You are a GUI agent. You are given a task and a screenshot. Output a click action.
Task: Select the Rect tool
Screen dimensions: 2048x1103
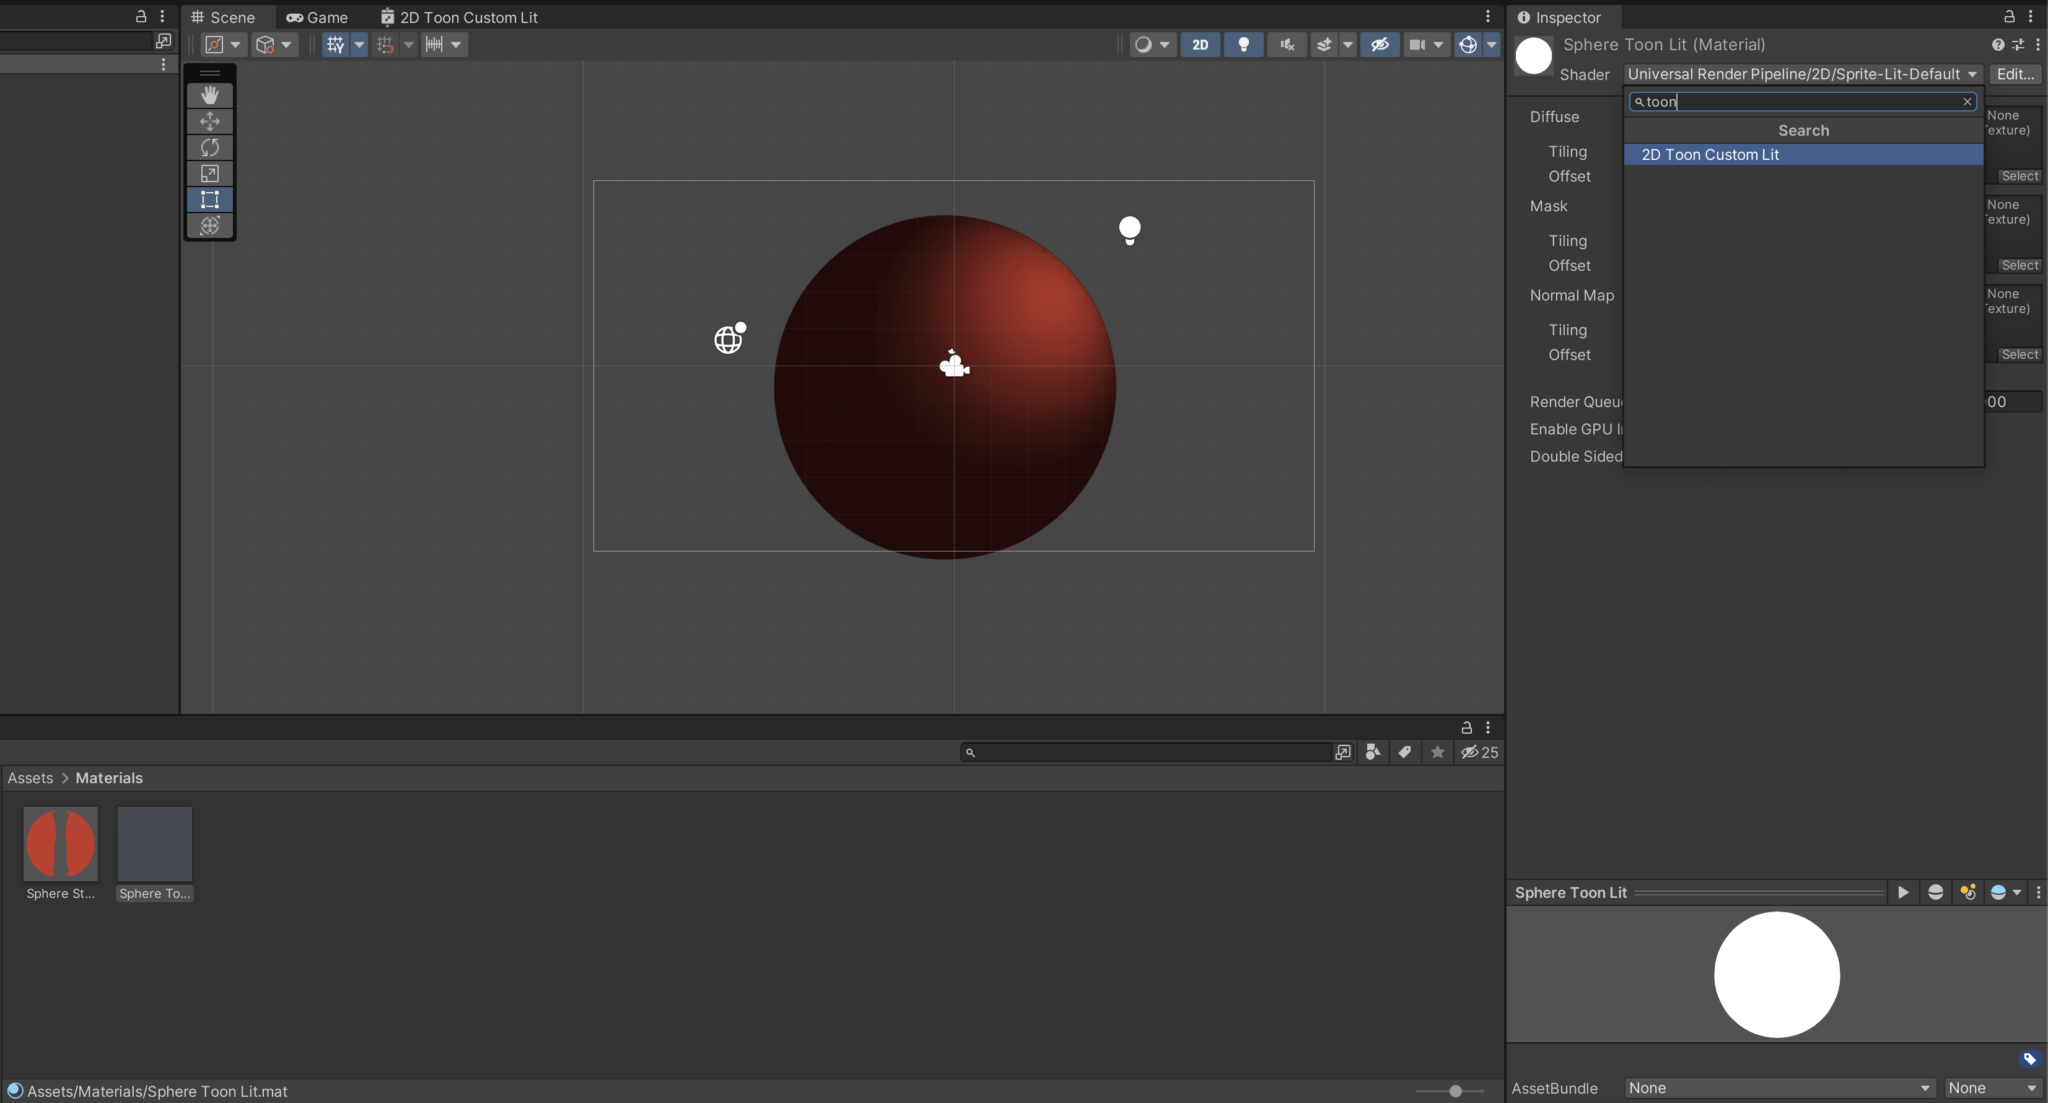[210, 199]
